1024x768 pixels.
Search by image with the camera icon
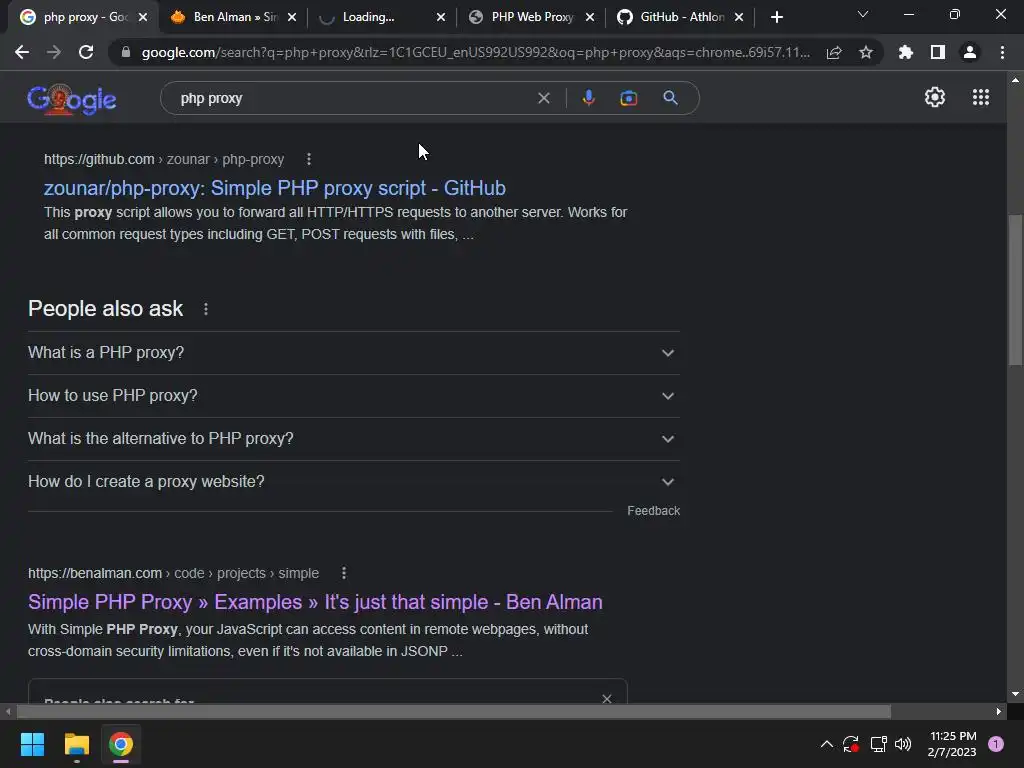click(x=628, y=98)
